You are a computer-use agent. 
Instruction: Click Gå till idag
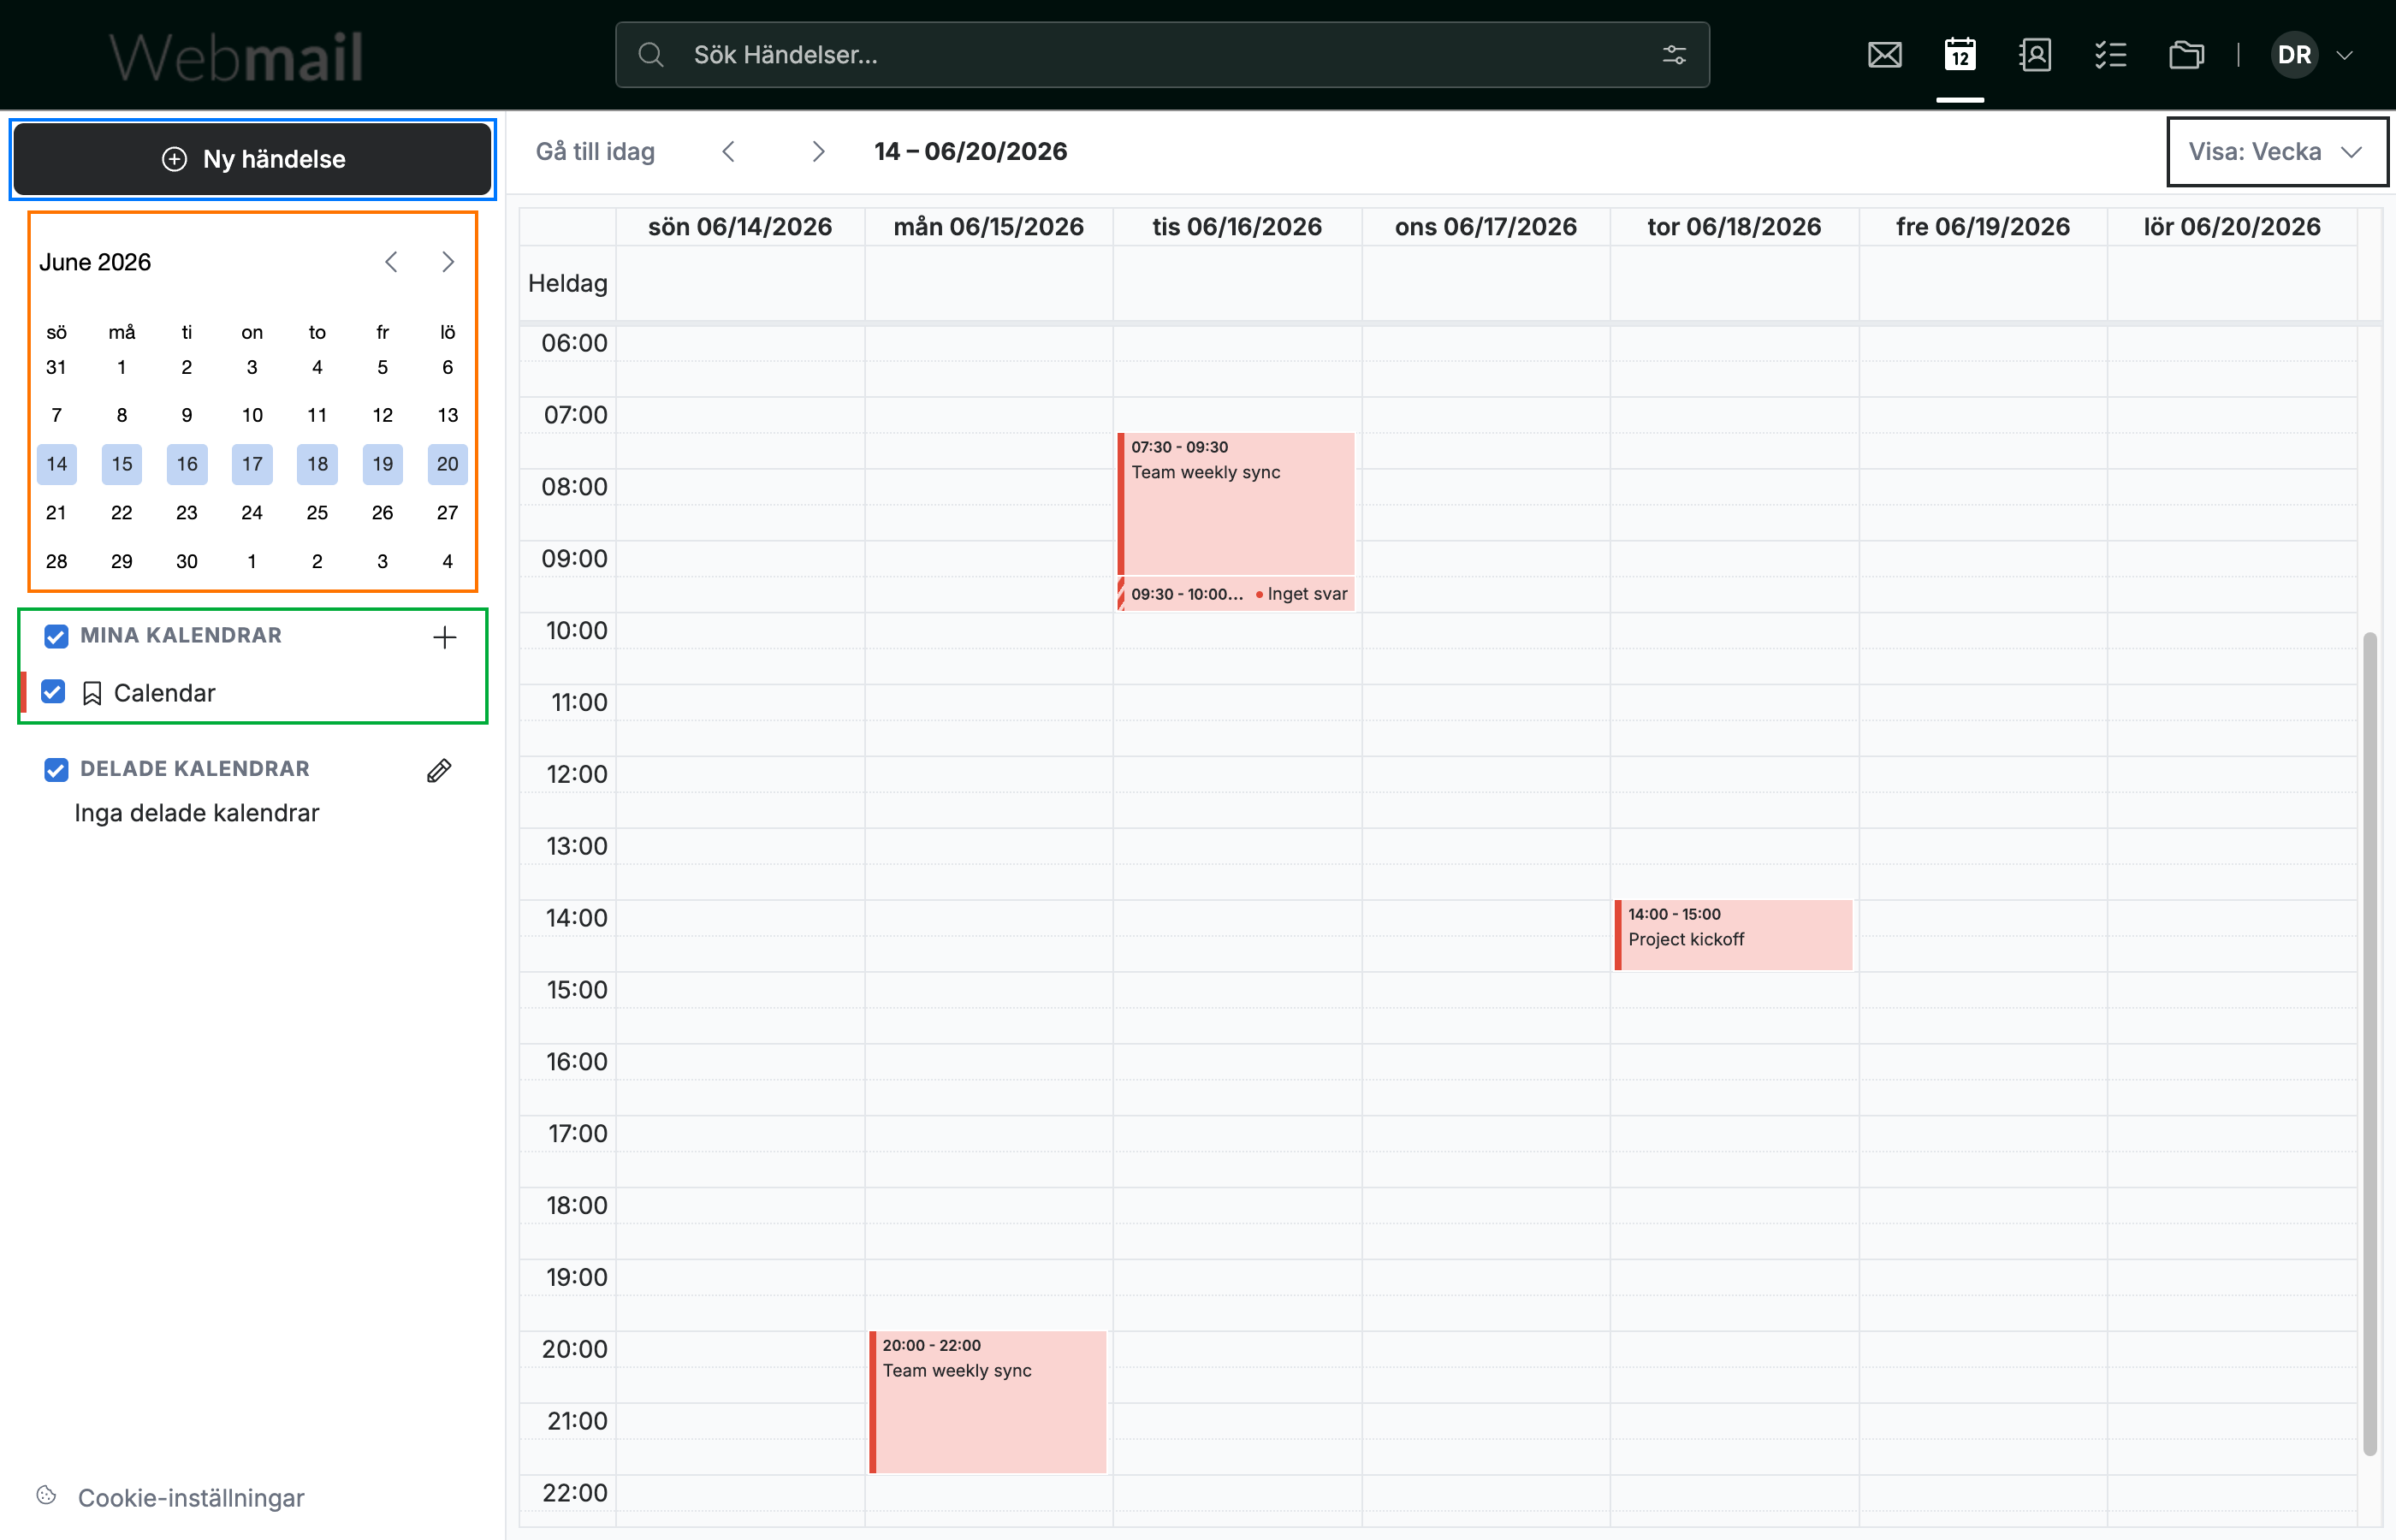(x=595, y=151)
